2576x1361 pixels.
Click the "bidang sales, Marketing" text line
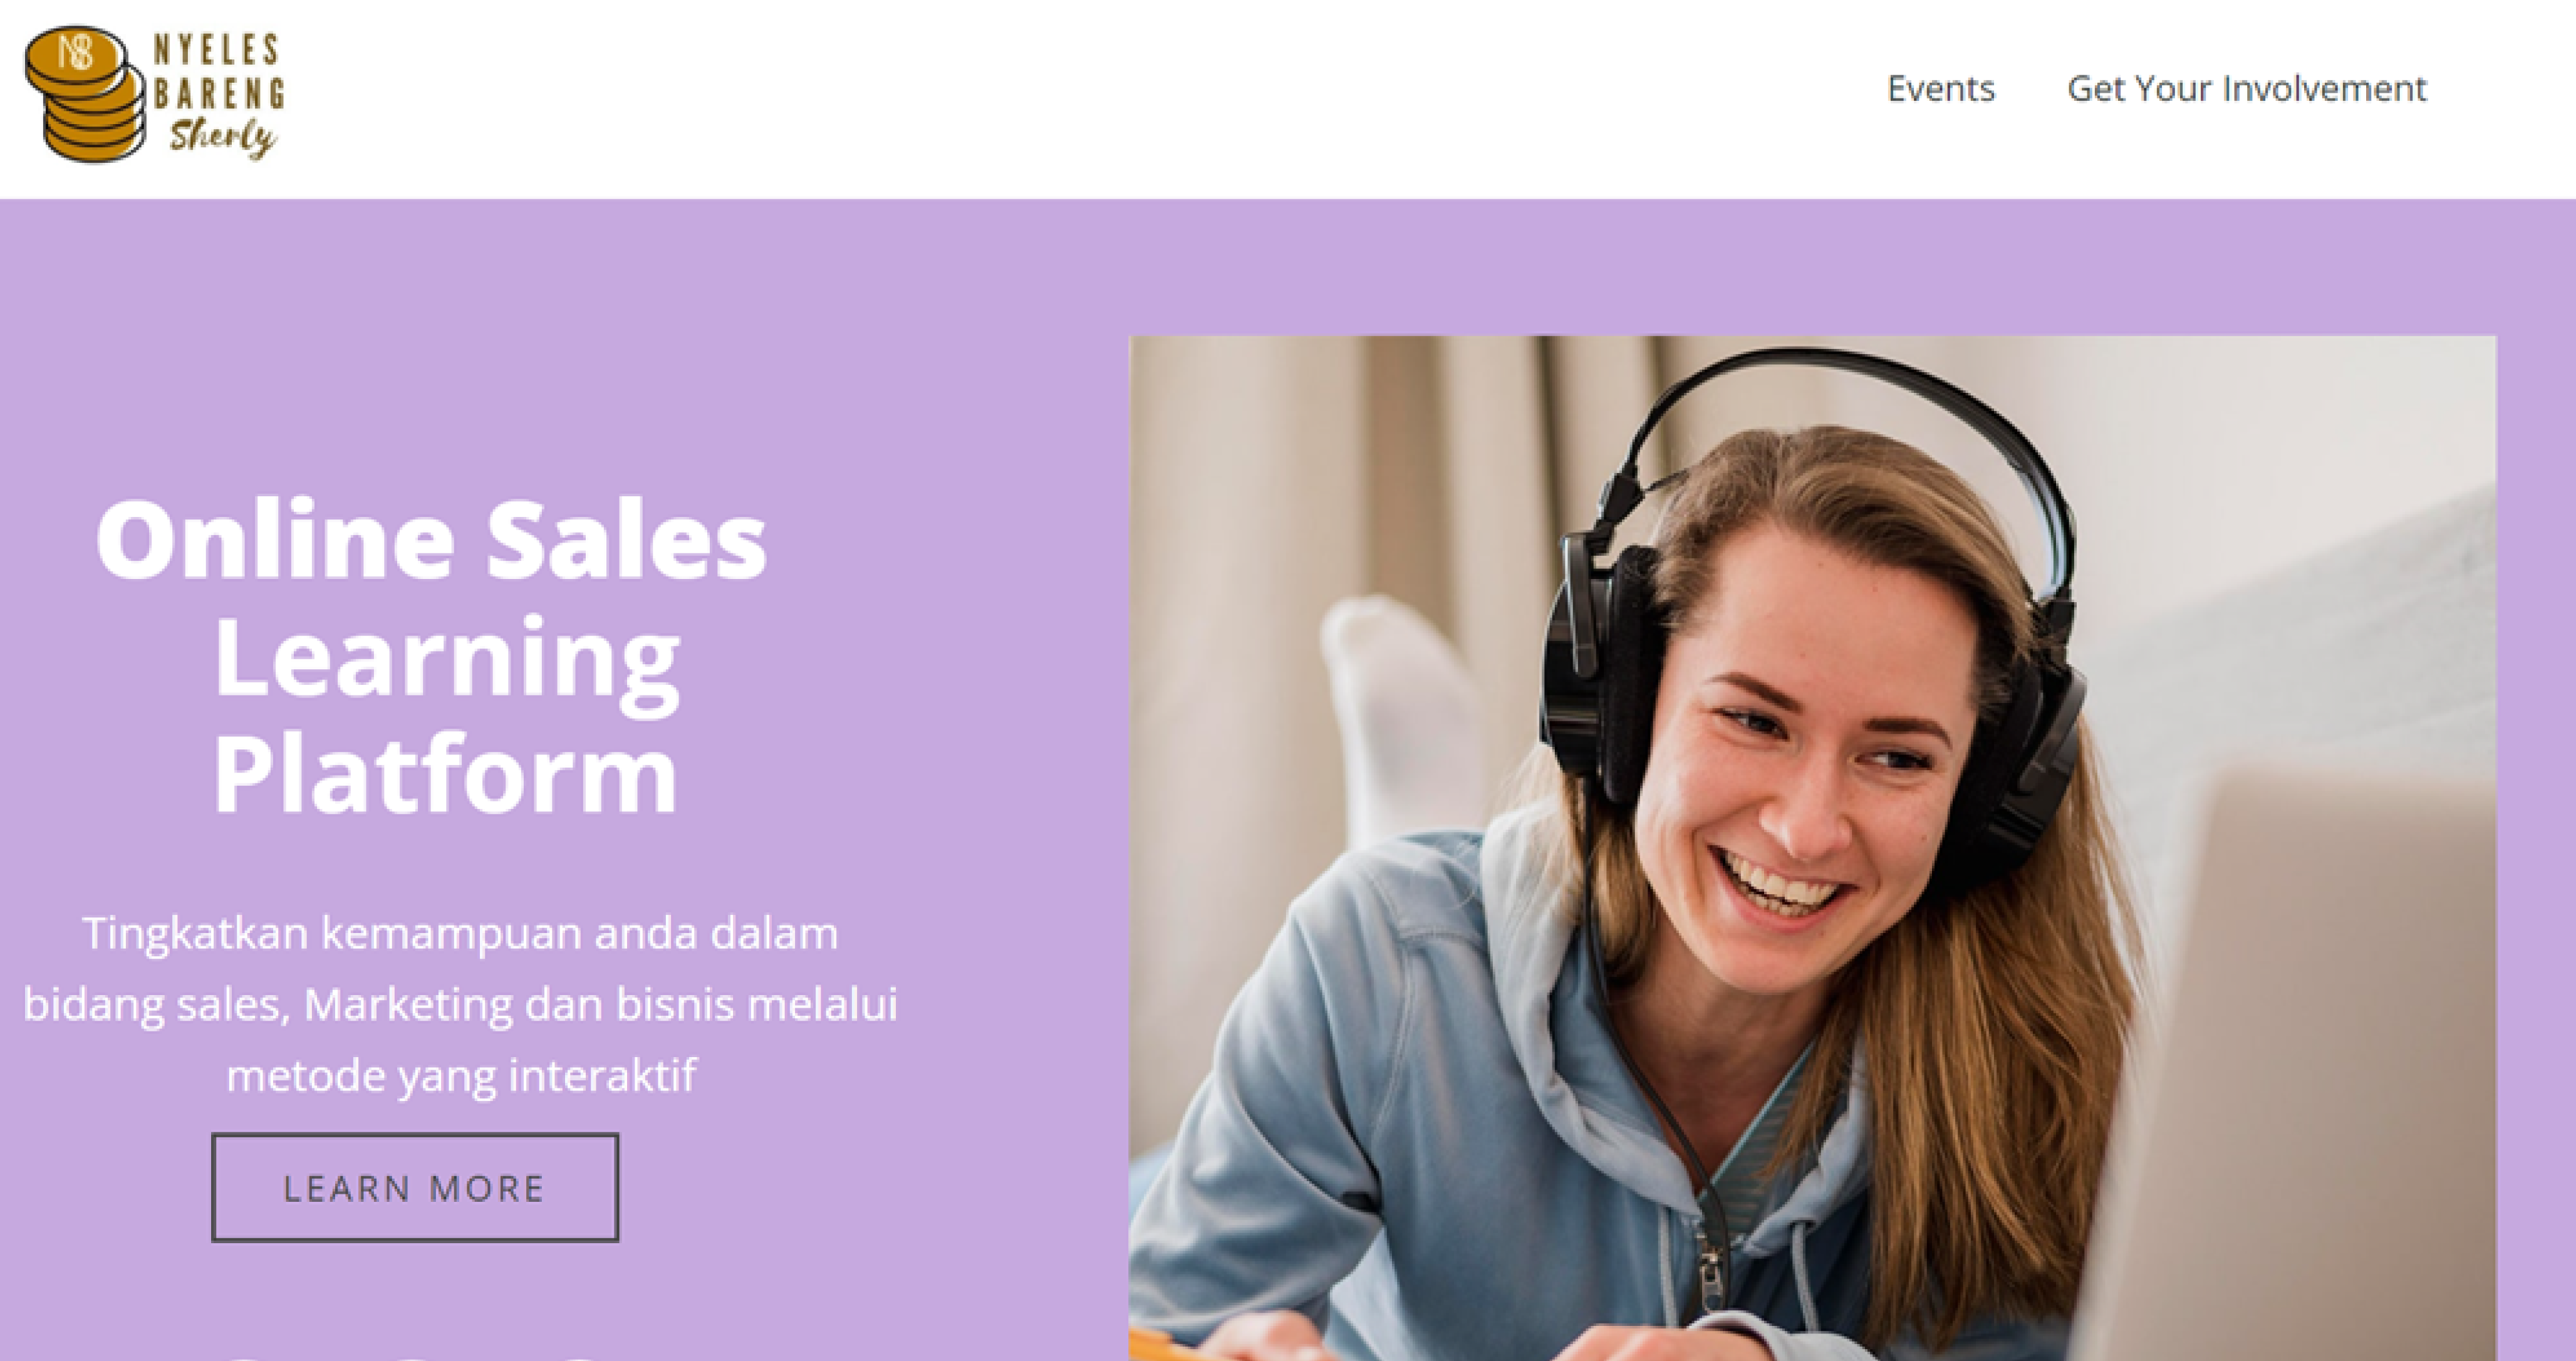pyautogui.click(x=461, y=1004)
